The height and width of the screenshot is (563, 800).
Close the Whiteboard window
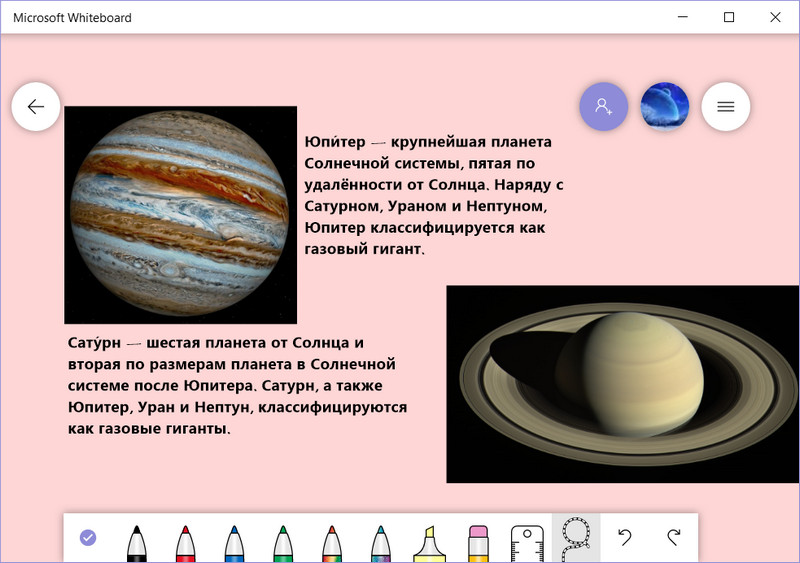pyautogui.click(x=776, y=17)
